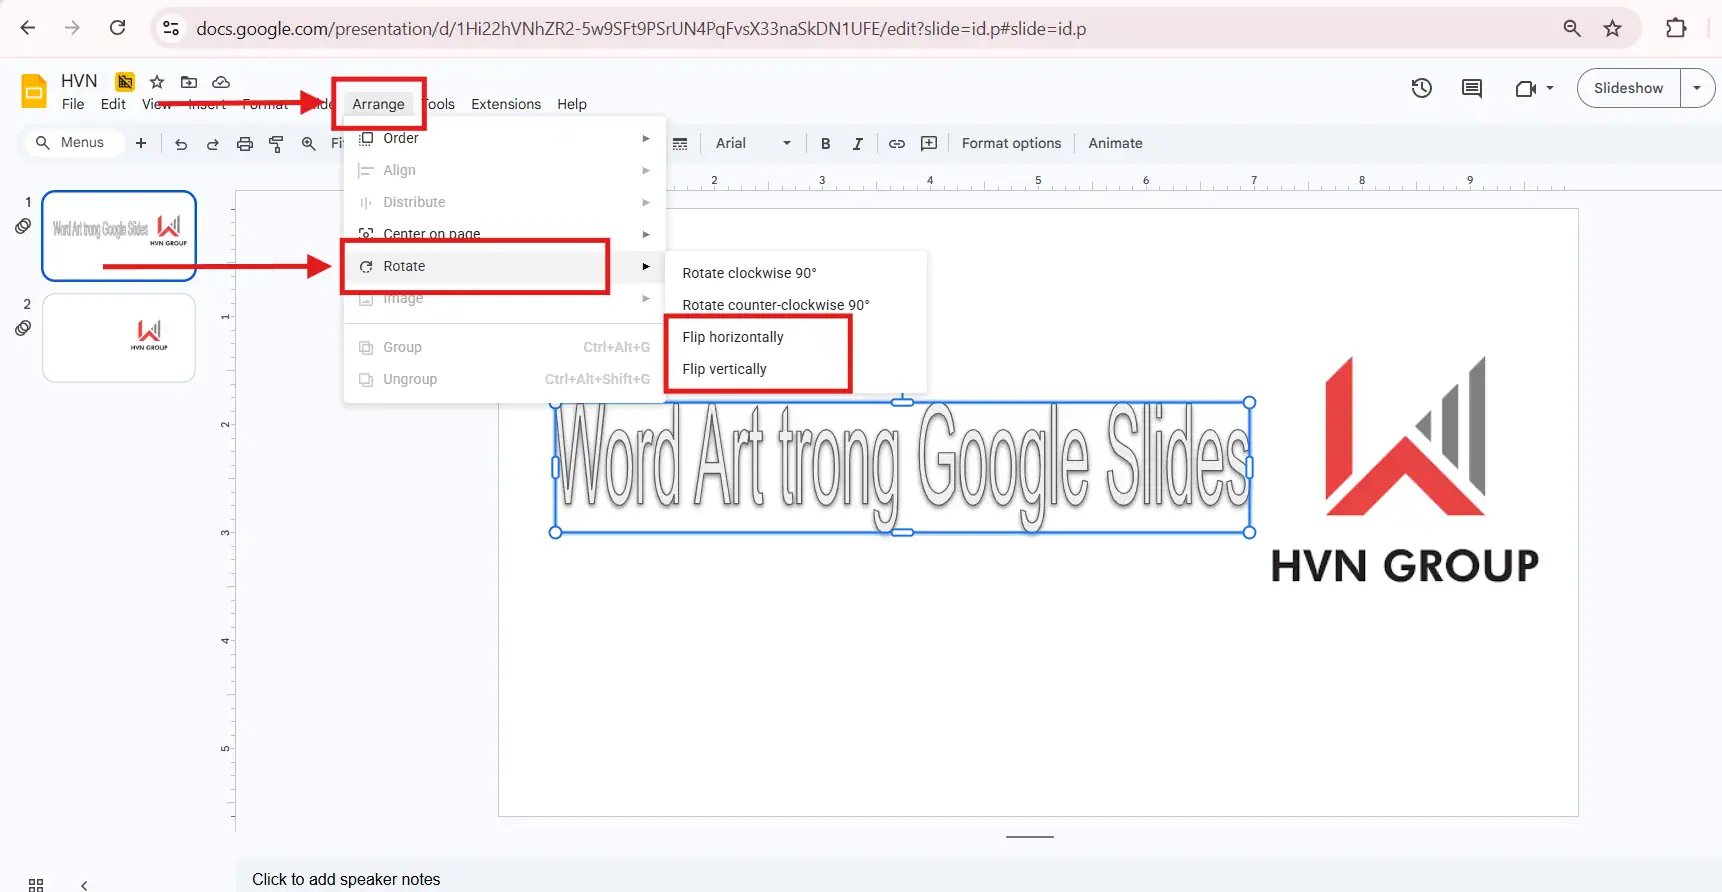Click the browser back arrow
Screen dimensions: 1722x892
click(x=28, y=28)
